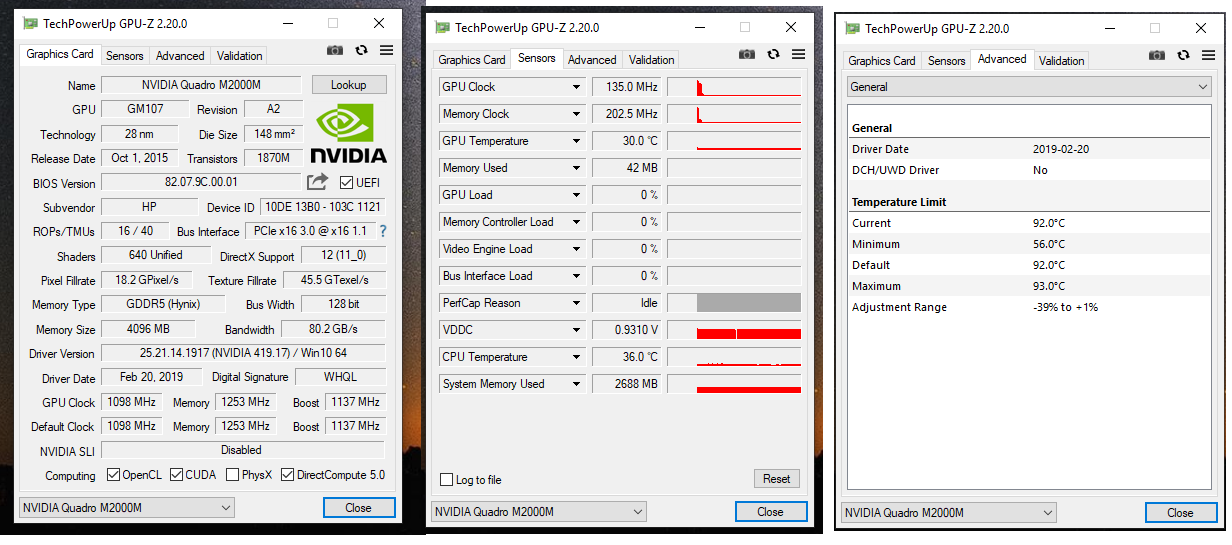Open GPU selector dropdown in Advanced window
Viewport: 1232px width, 545px height.
[x=948, y=513]
